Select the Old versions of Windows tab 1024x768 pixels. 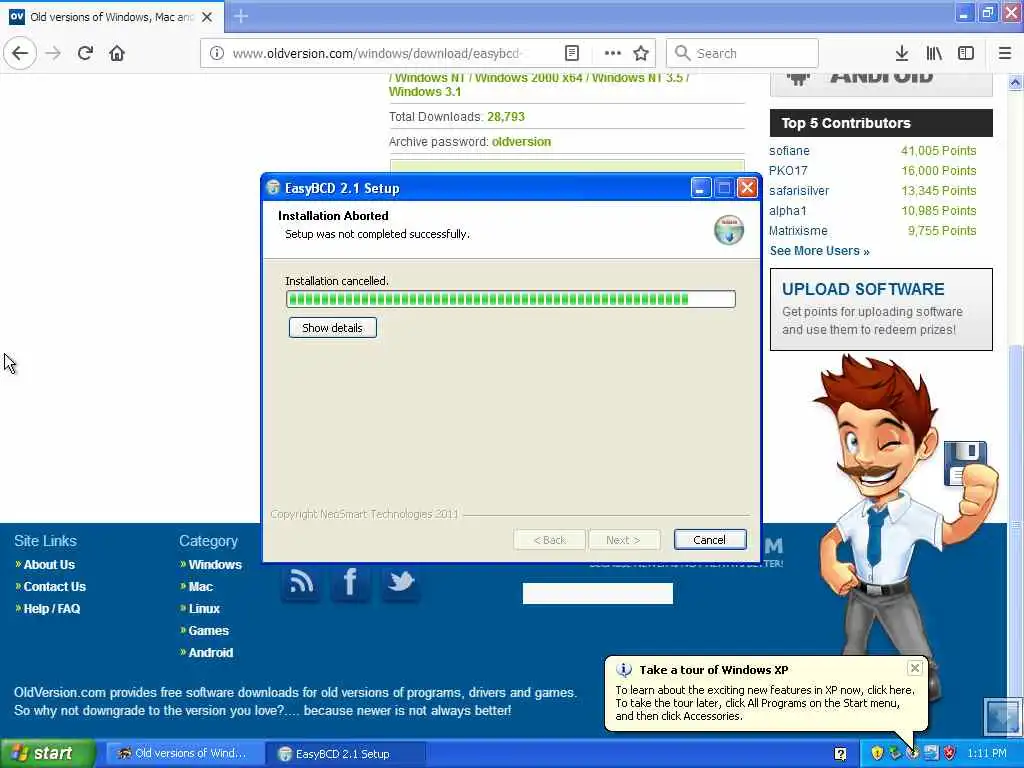click(x=112, y=17)
